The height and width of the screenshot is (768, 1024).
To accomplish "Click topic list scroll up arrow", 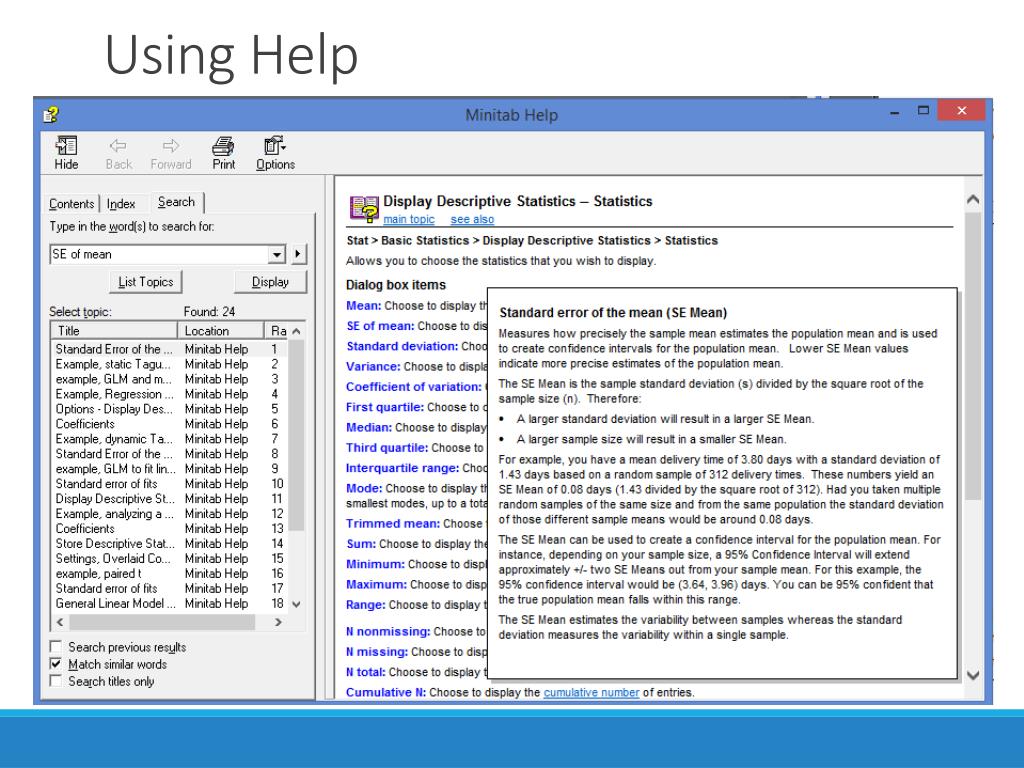I will [296, 331].
